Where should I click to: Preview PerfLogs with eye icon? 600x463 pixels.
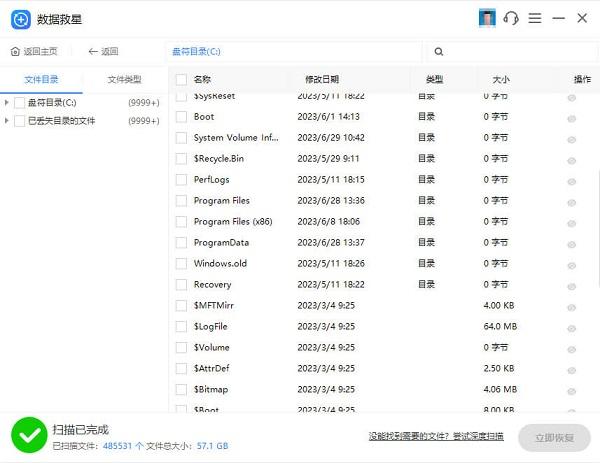[x=572, y=182]
